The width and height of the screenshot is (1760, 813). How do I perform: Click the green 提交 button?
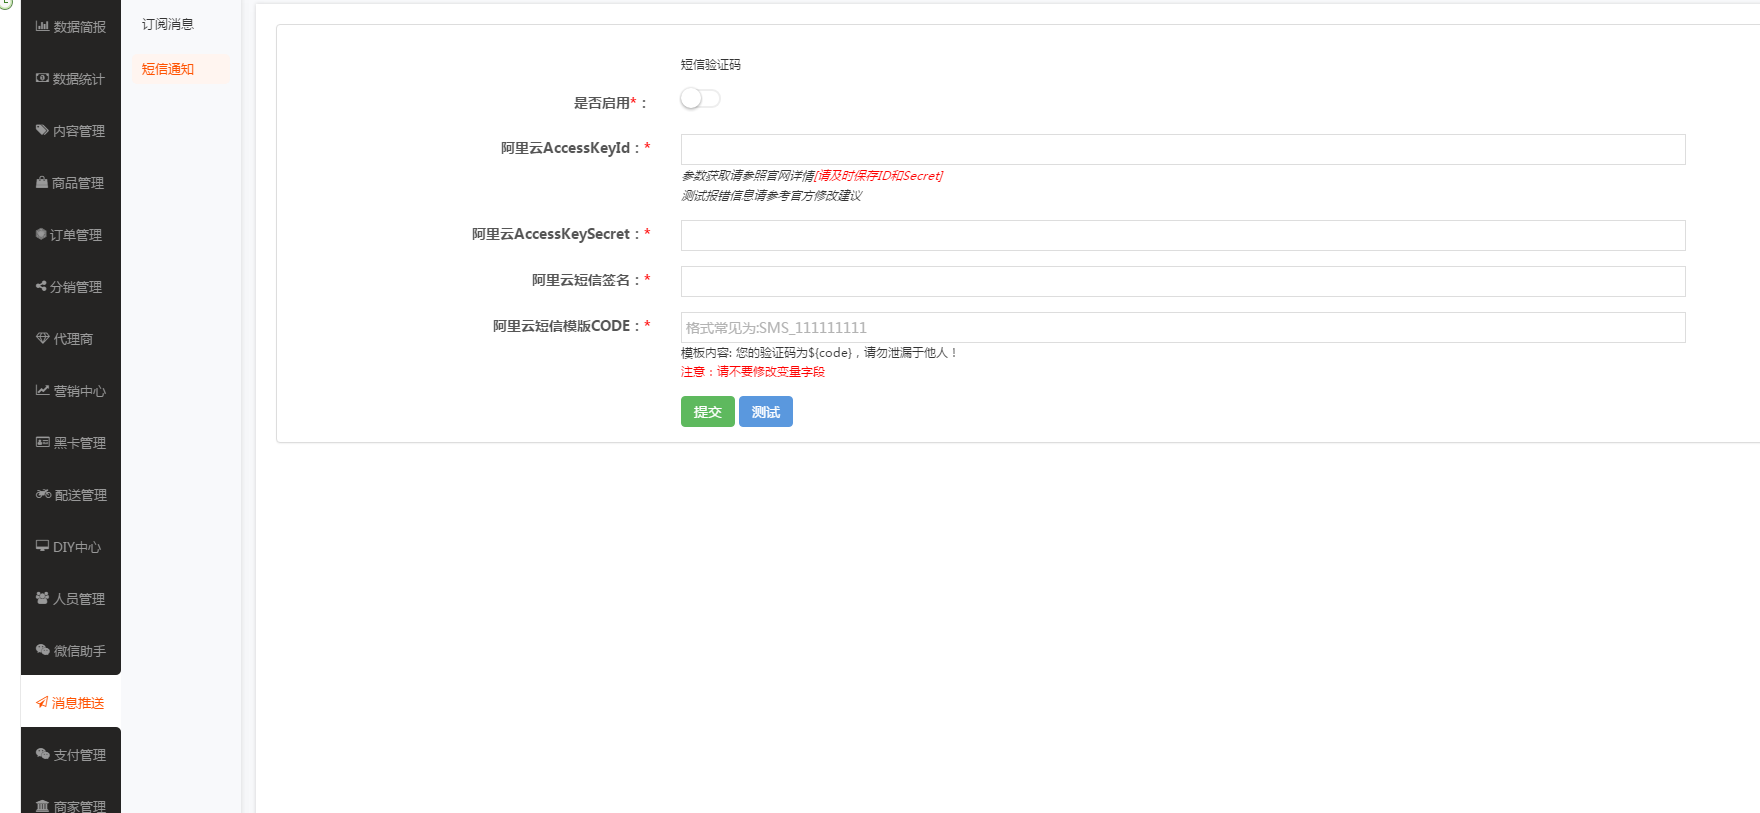707,412
